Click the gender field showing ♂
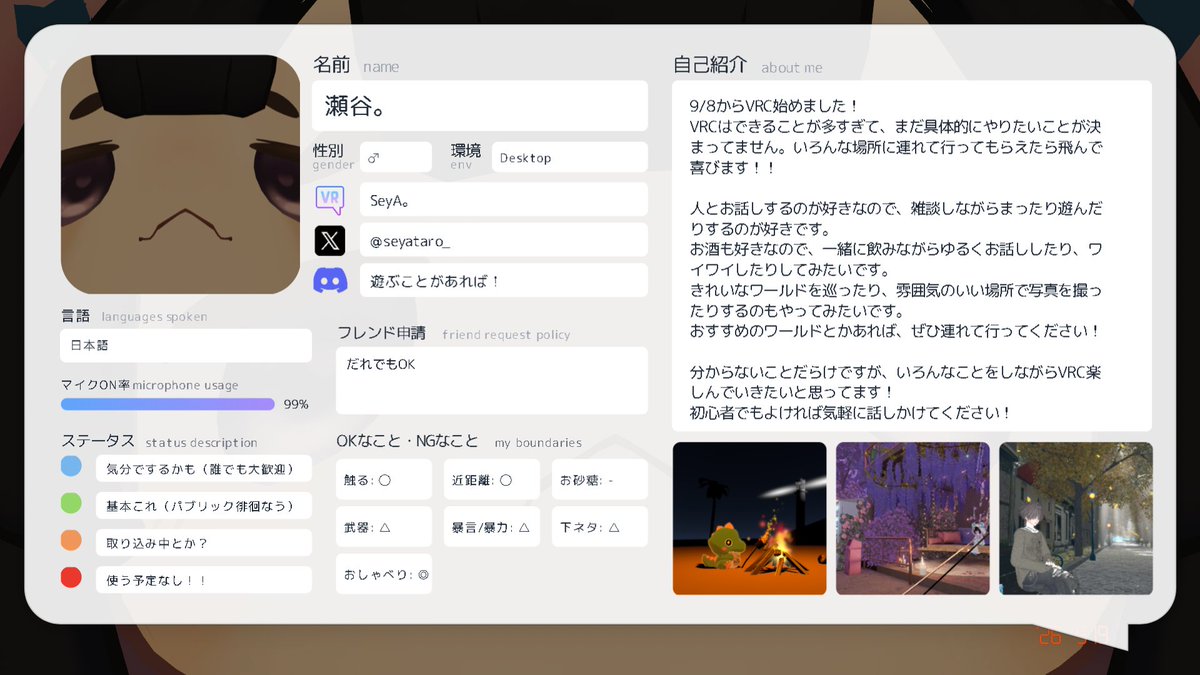The height and width of the screenshot is (675, 1200). pyautogui.click(x=396, y=157)
